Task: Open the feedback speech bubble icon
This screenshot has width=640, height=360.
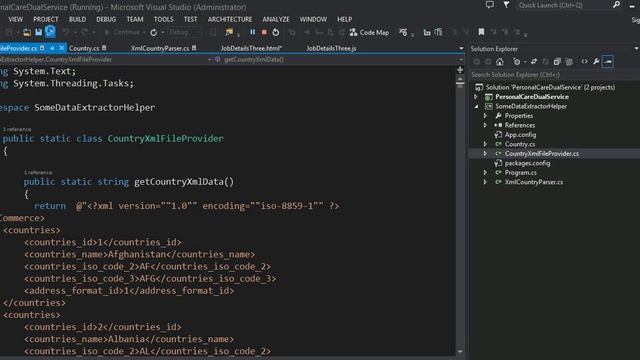Action: tap(490, 5)
